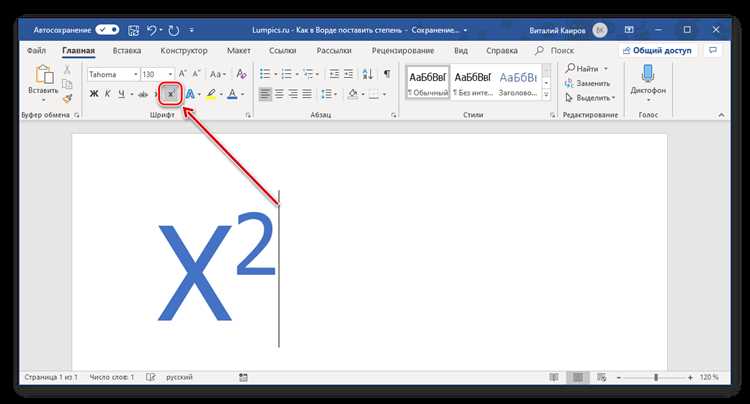The width and height of the screenshot is (750, 404).
Task: Expand the Вставить paste options arrow
Action: click(x=43, y=100)
